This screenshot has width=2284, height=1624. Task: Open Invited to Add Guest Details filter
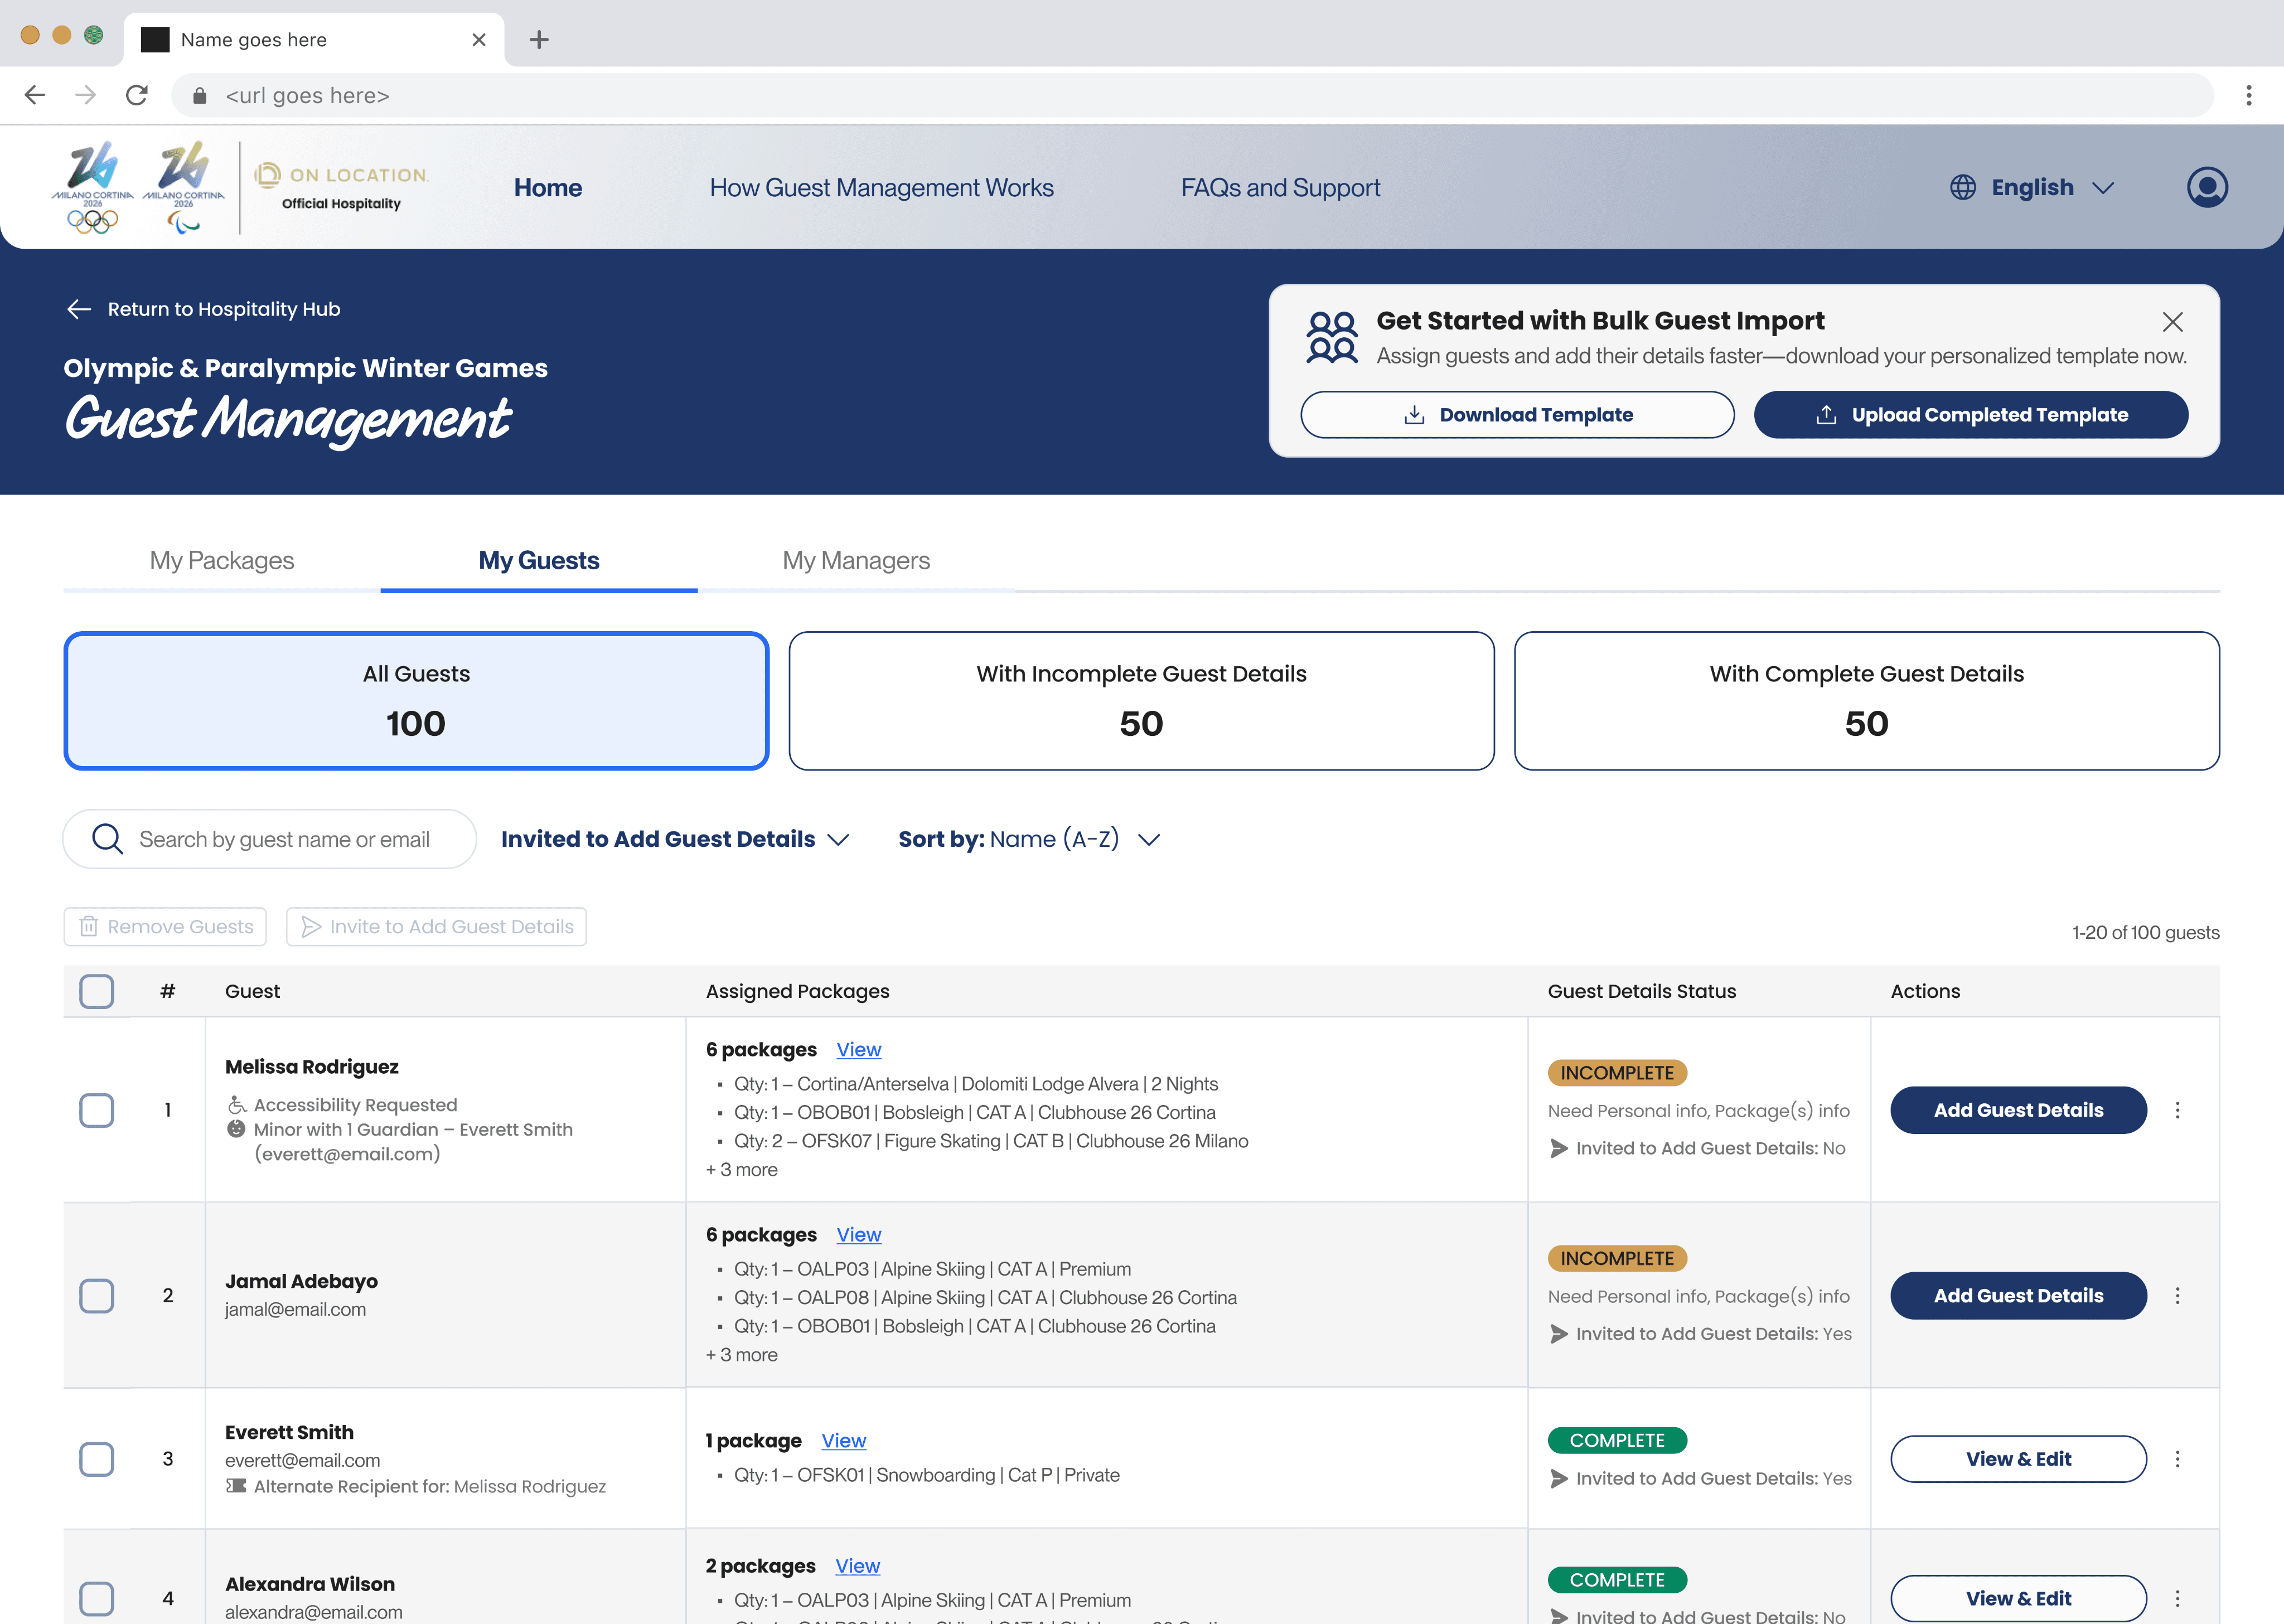pos(675,839)
